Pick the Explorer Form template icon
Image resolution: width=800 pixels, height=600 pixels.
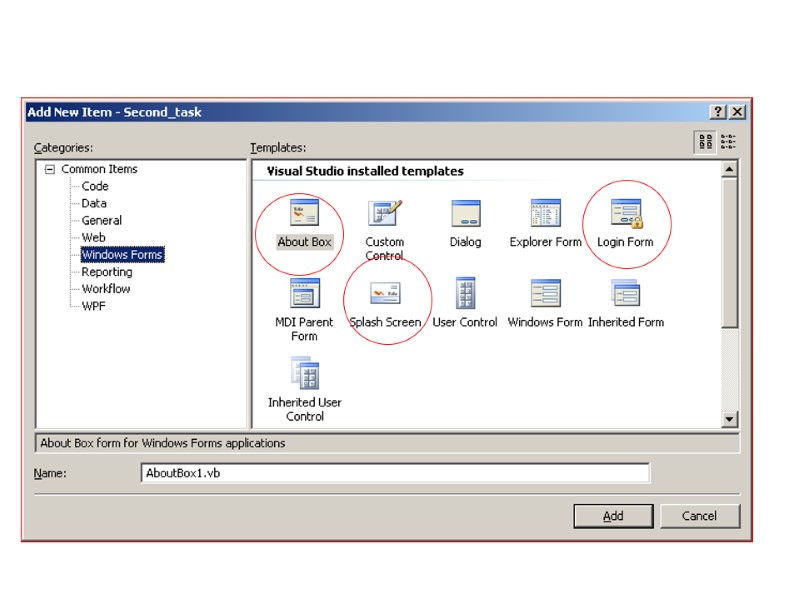point(546,212)
